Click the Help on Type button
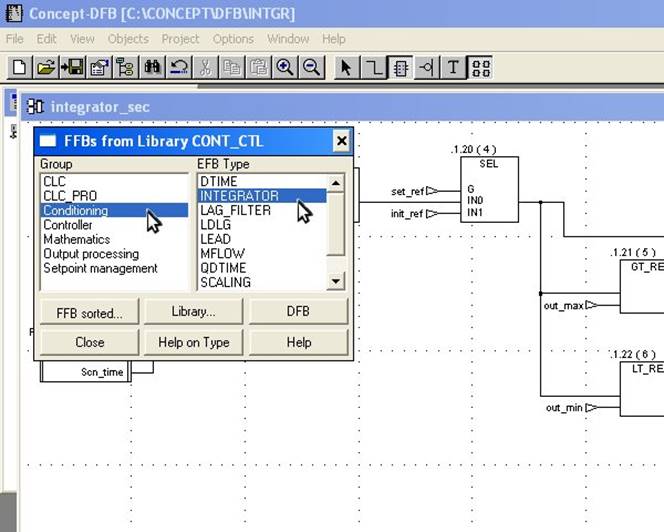Image resolution: width=664 pixels, height=532 pixels. click(194, 342)
